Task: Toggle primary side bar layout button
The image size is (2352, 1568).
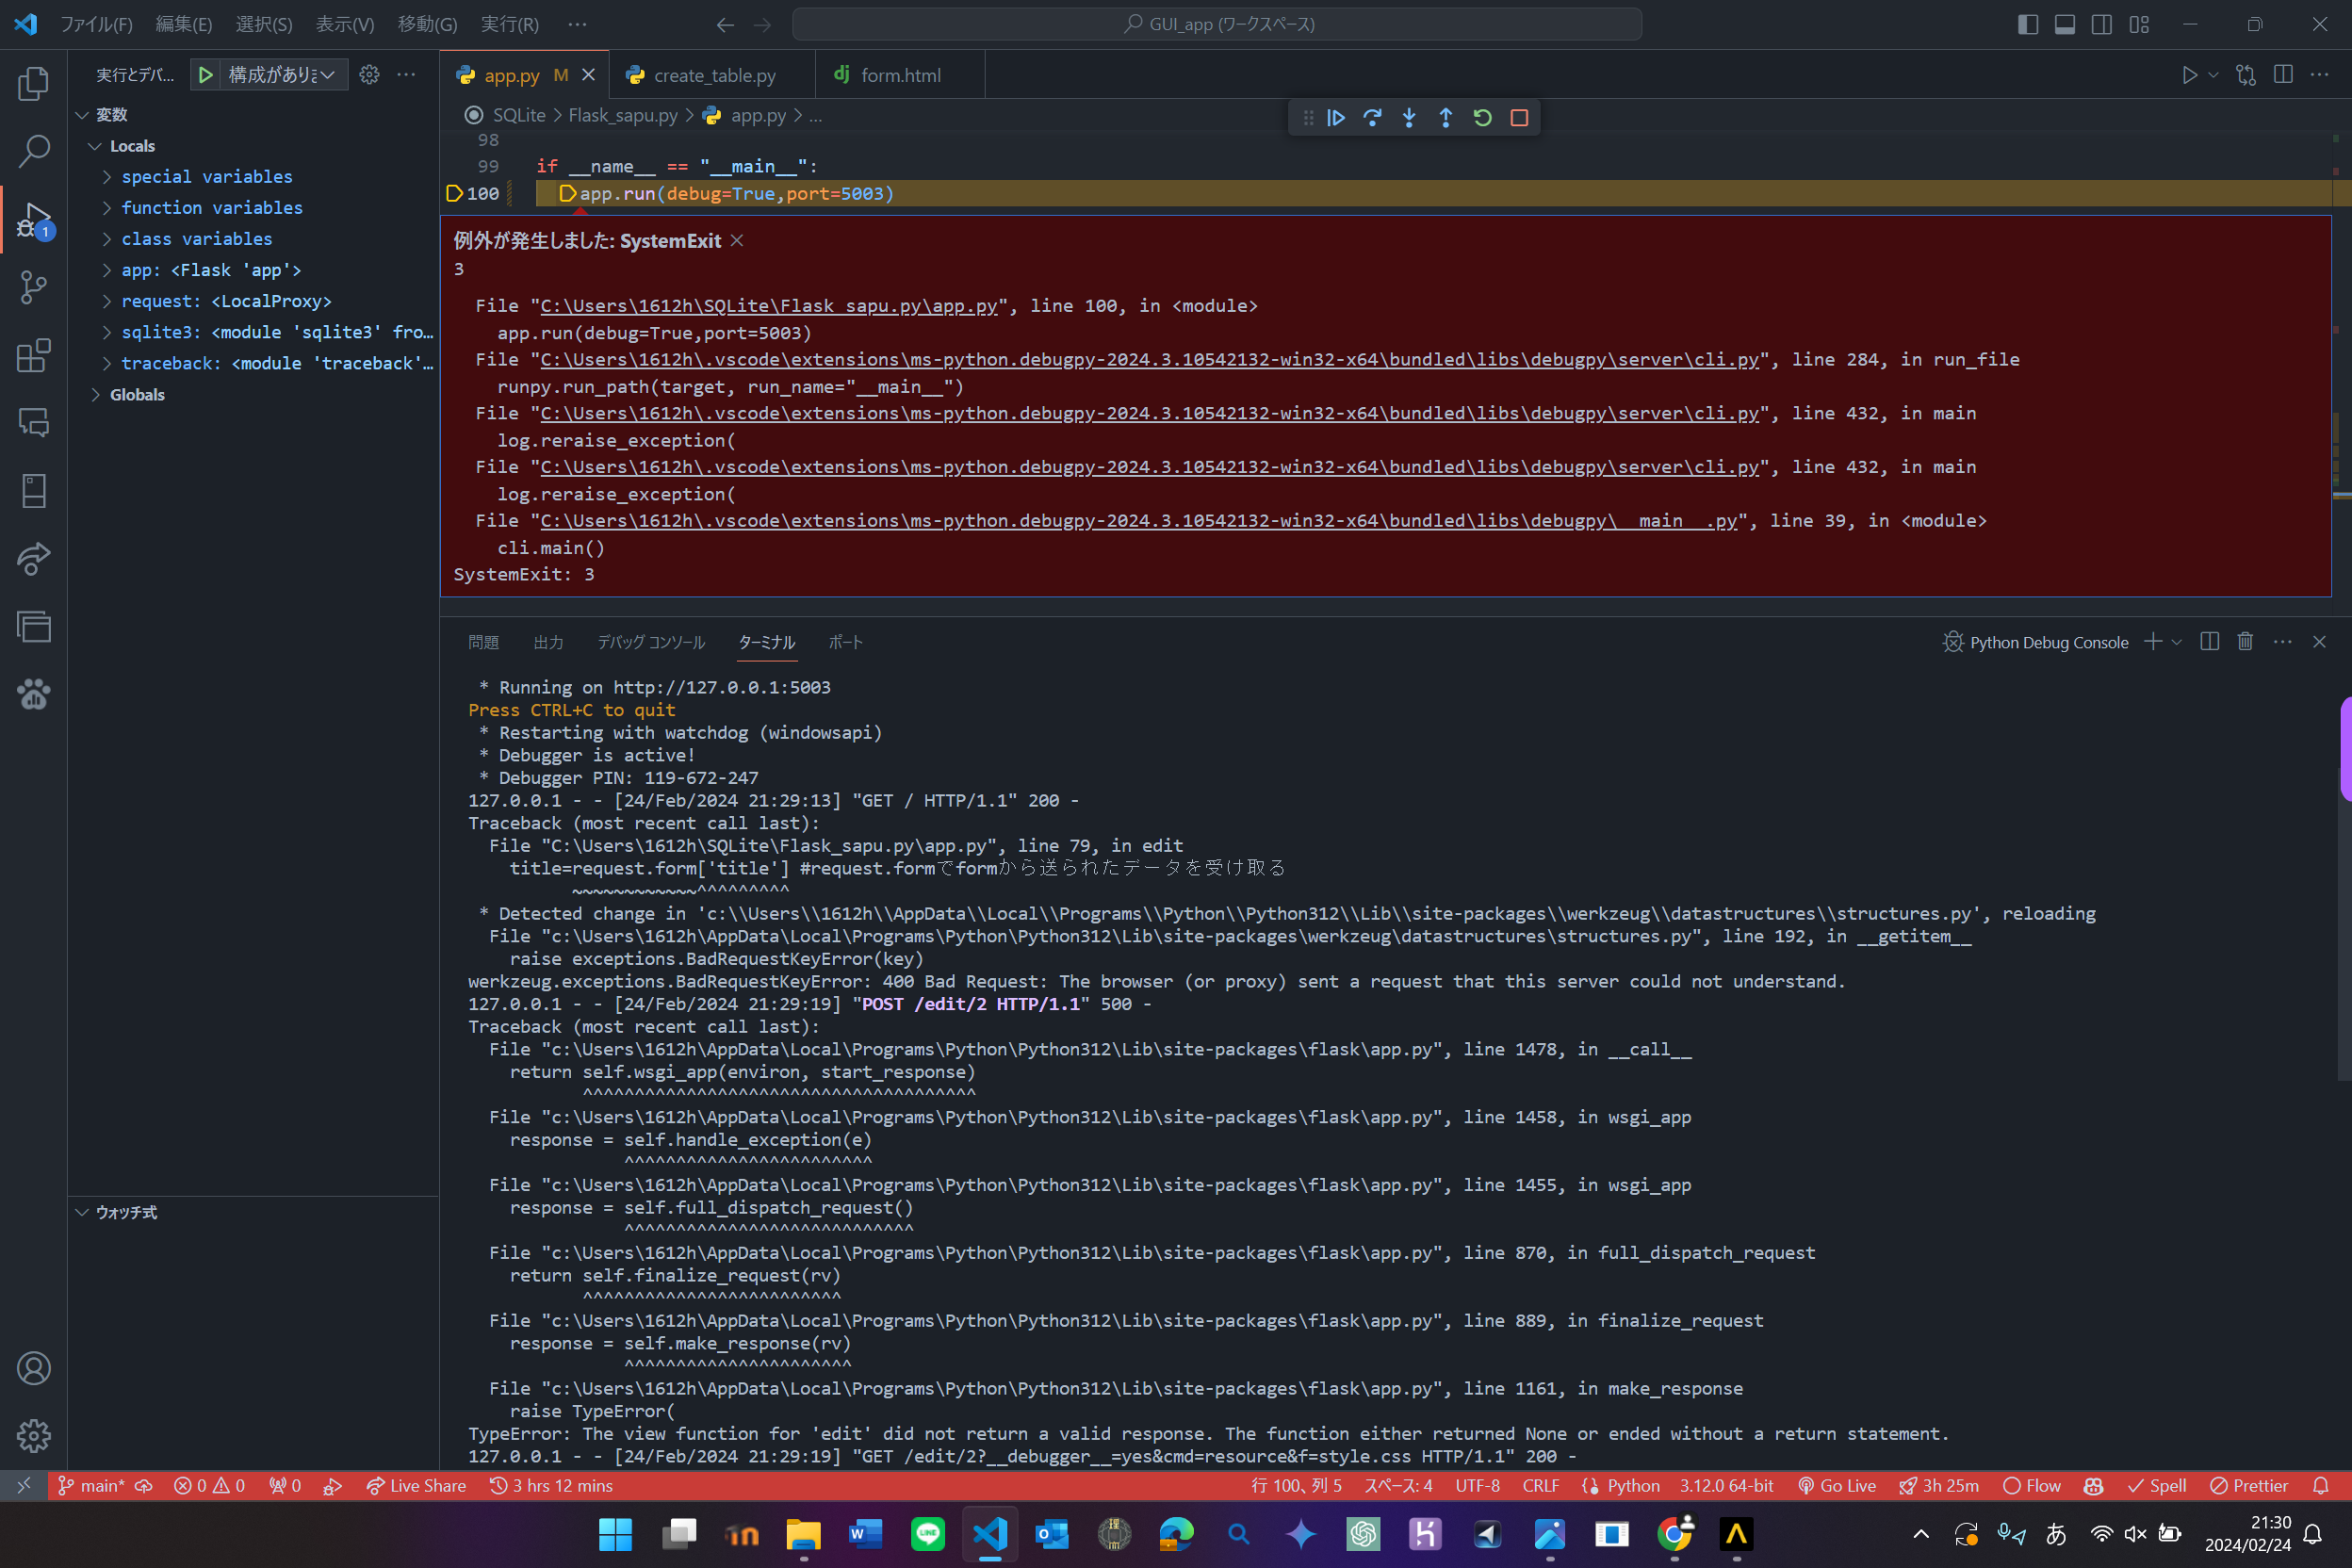Action: tap(2028, 24)
